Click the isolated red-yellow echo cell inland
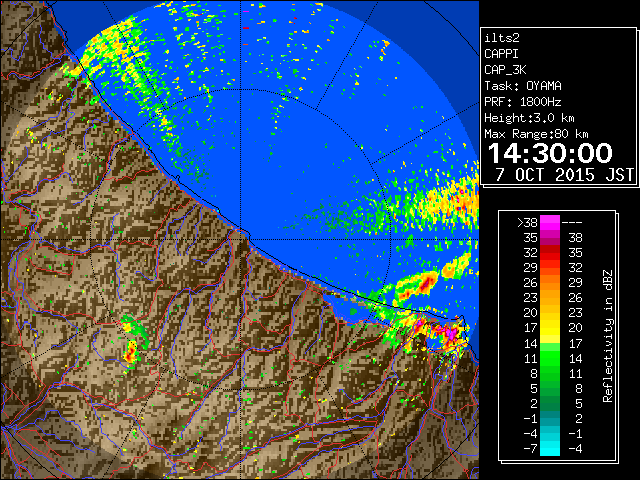 click(131, 352)
